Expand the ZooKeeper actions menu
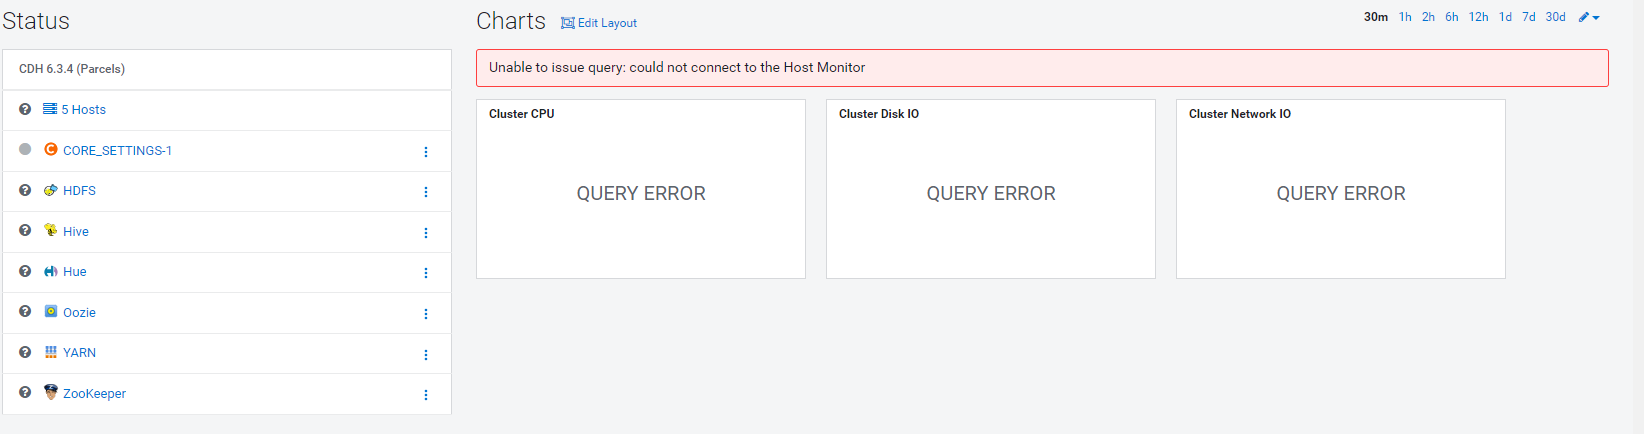Image resolution: width=1644 pixels, height=434 pixels. coord(426,395)
